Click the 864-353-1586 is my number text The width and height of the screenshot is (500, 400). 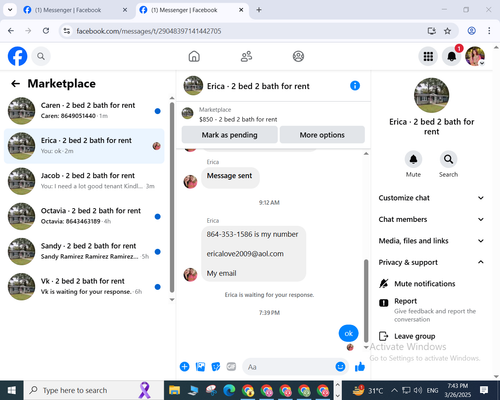point(252,234)
